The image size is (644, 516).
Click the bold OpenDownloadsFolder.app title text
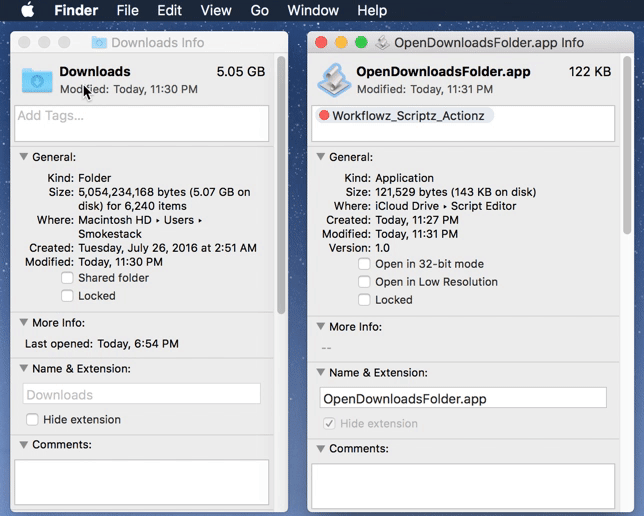click(x=443, y=71)
